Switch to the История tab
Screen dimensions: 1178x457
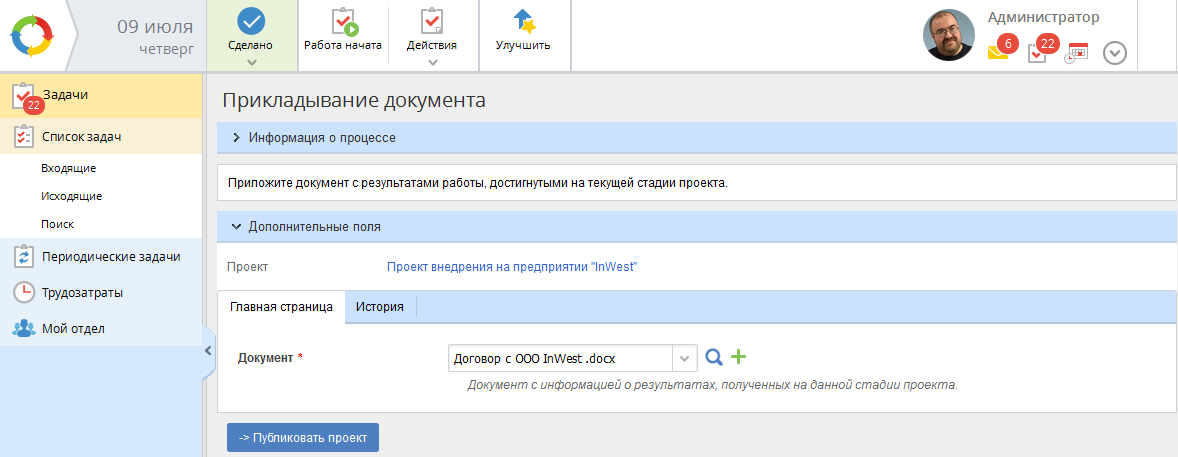380,307
